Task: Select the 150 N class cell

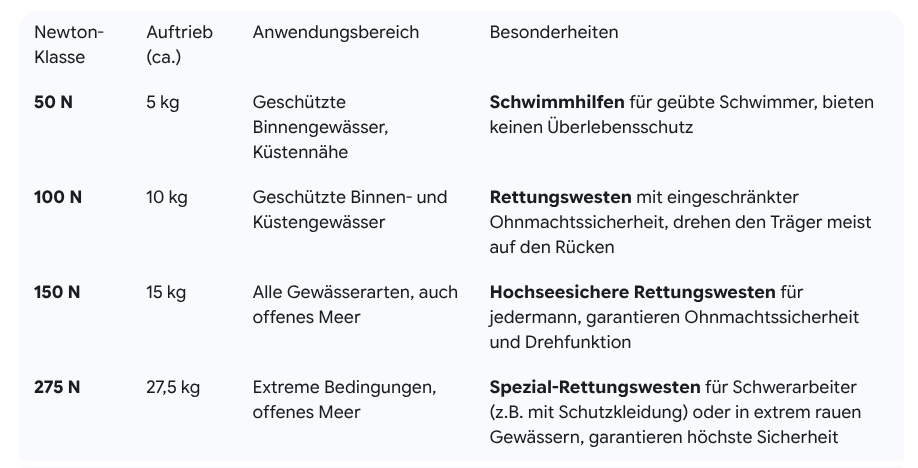Action: pos(57,292)
